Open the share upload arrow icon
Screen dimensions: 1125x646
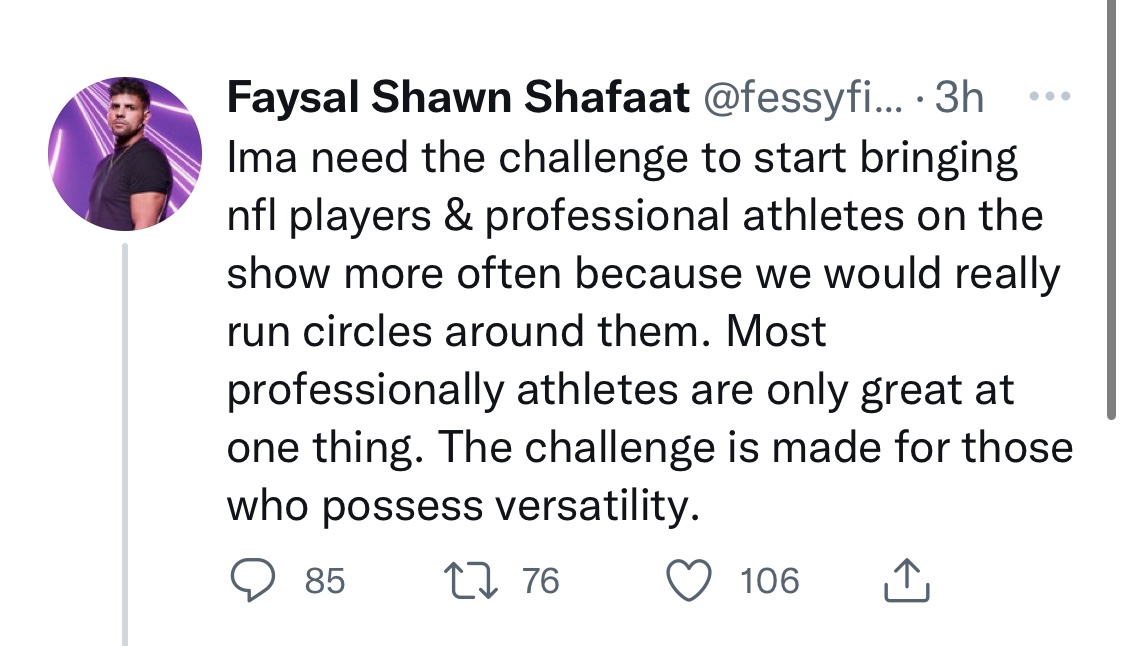pyautogui.click(x=906, y=580)
